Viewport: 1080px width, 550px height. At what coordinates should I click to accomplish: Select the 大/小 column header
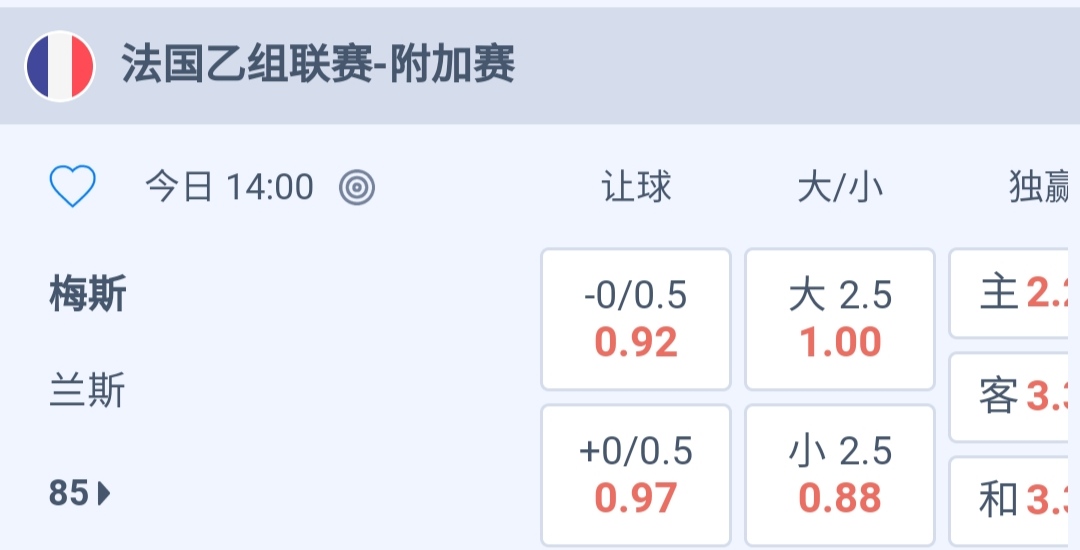click(x=840, y=187)
